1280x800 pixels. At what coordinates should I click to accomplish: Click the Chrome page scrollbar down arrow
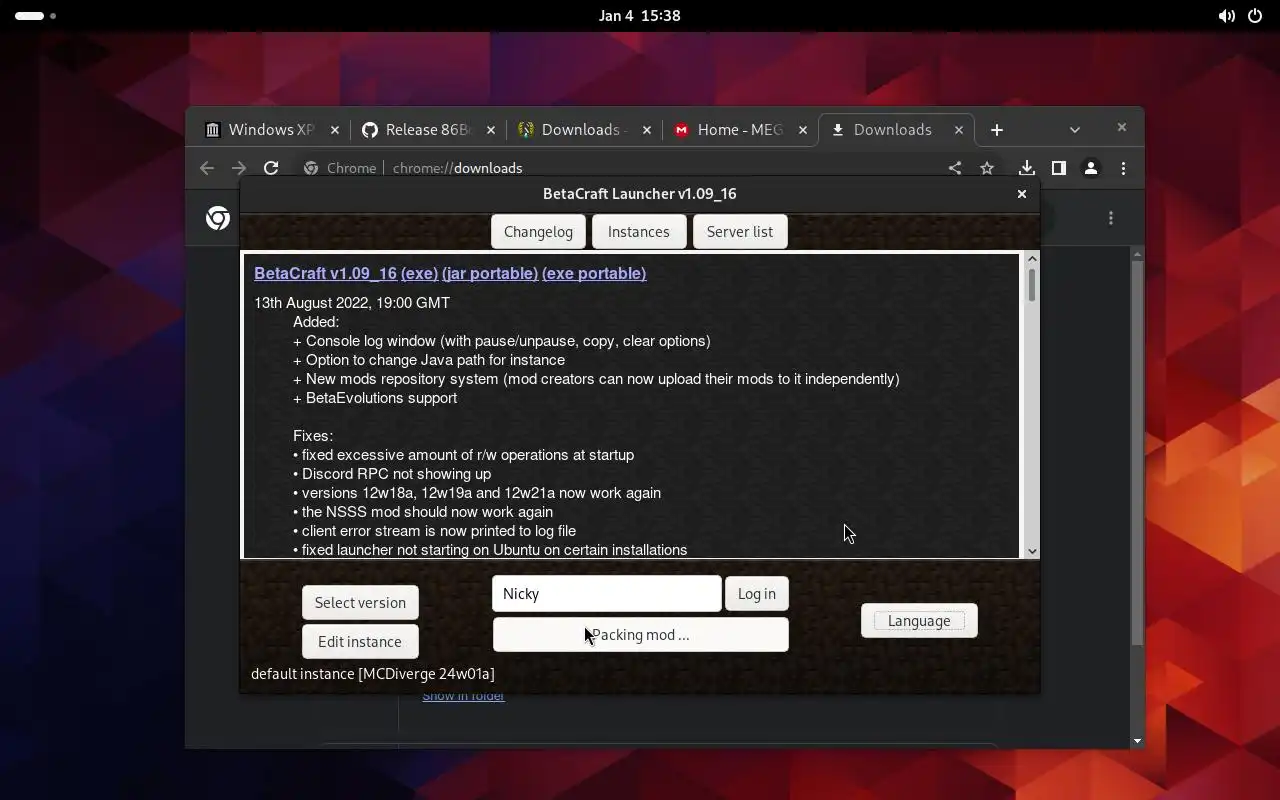[x=1137, y=741]
